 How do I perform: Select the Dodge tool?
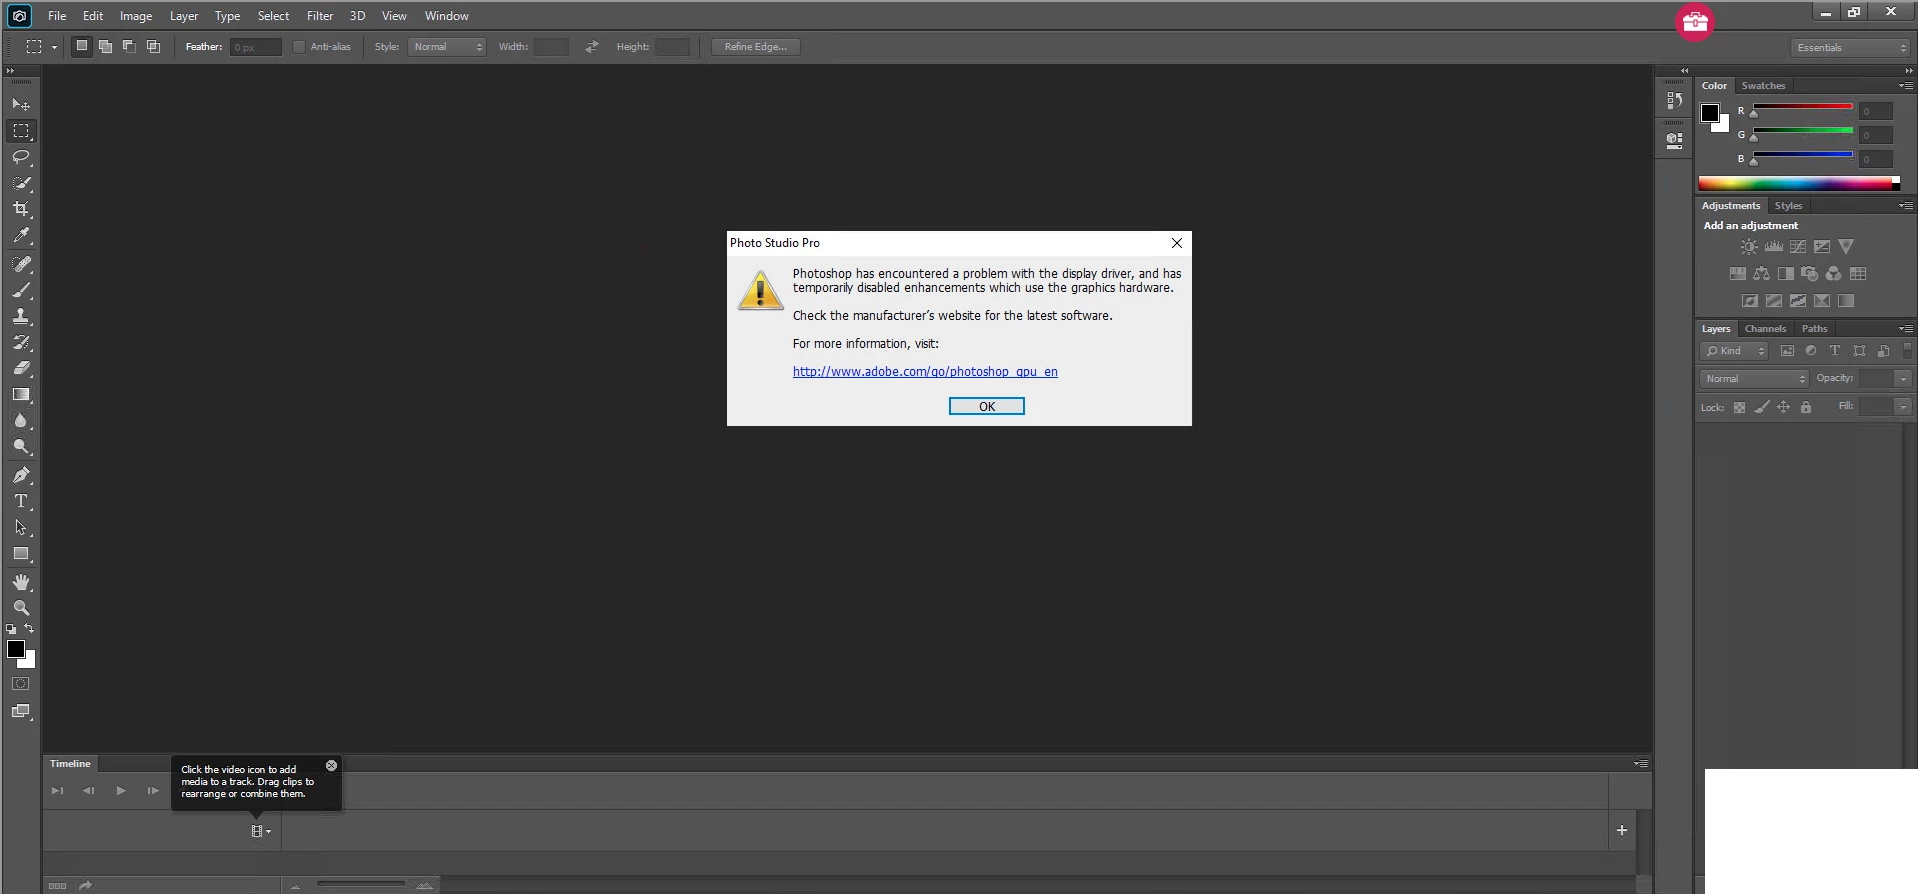21,446
